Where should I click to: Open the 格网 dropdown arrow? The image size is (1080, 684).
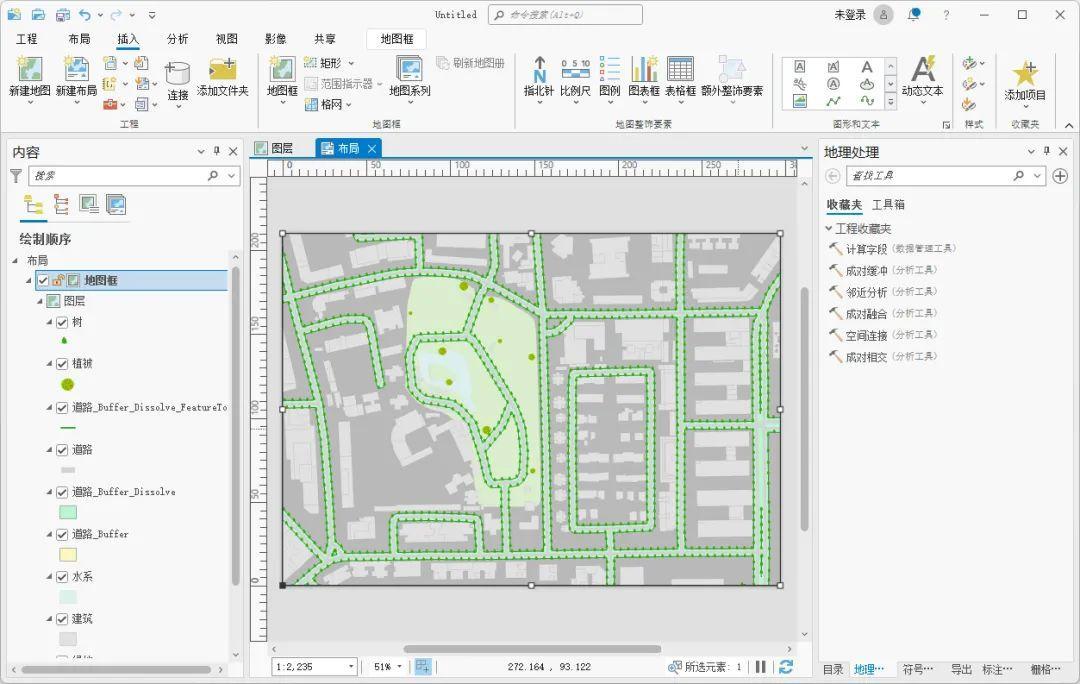pyautogui.click(x=349, y=105)
